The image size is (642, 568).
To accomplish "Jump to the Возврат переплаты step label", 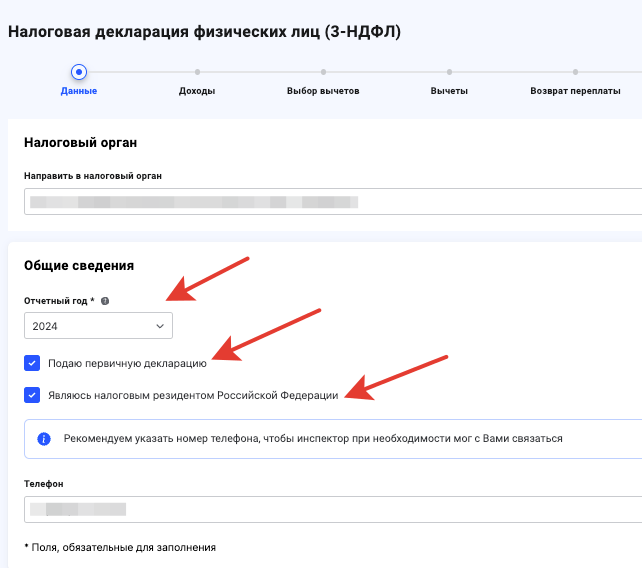I will point(575,91).
